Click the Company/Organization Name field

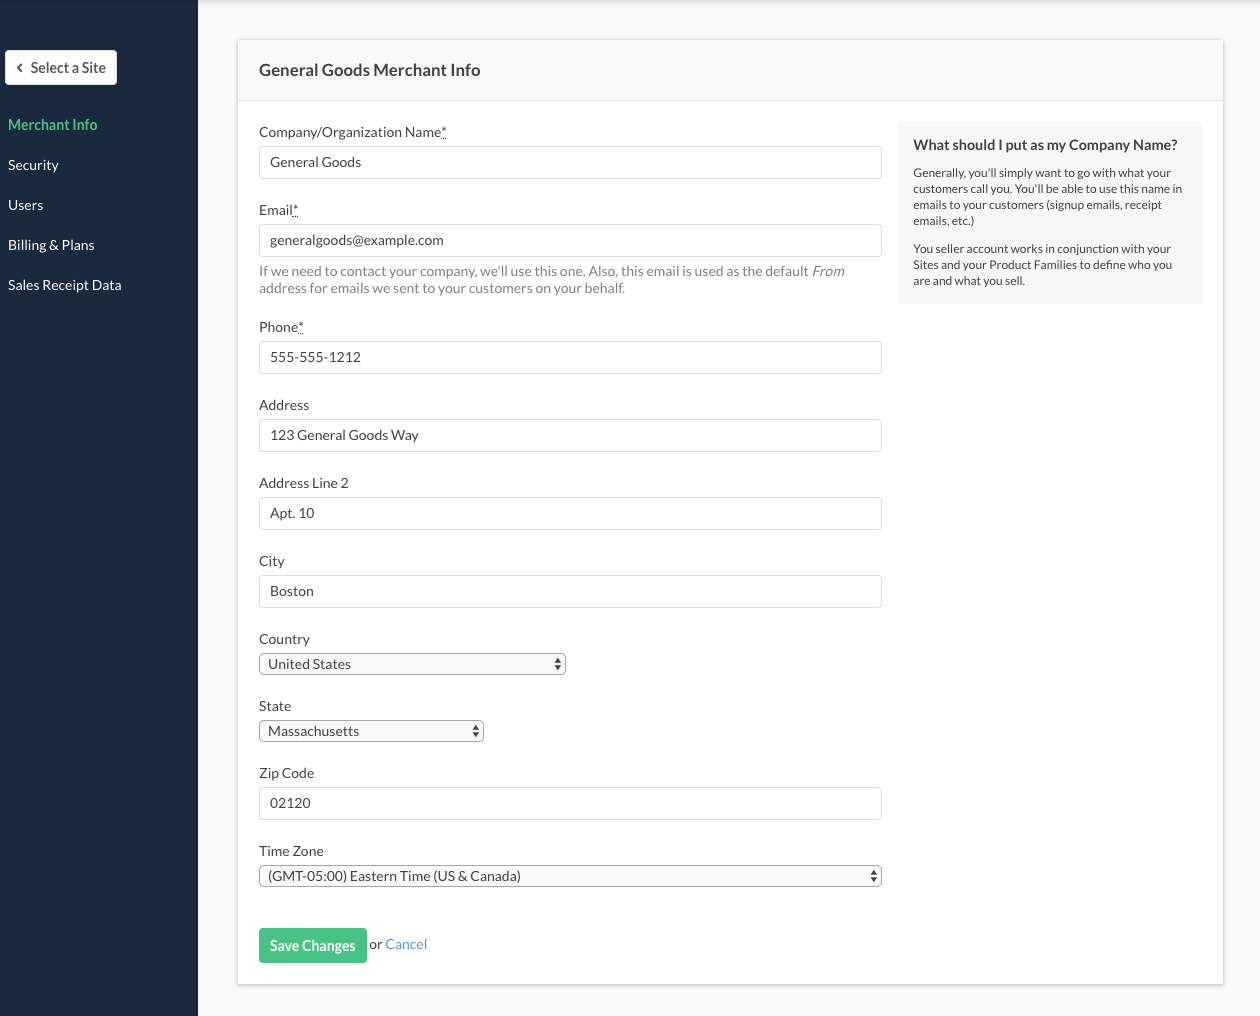tap(570, 162)
